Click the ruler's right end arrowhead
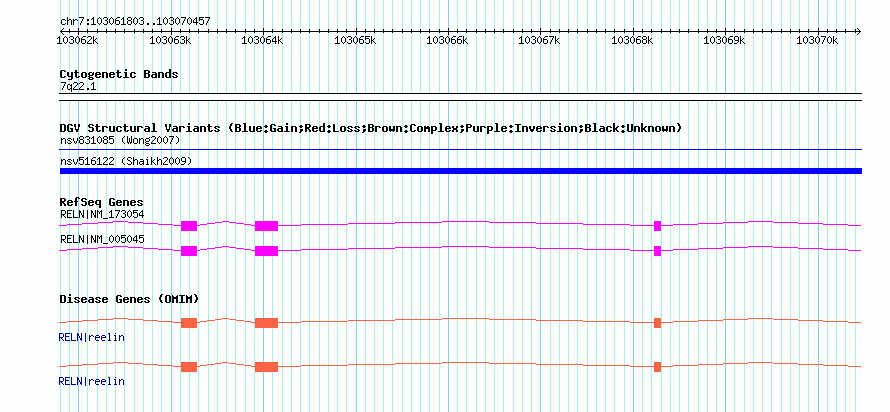890x412 pixels. [x=859, y=31]
